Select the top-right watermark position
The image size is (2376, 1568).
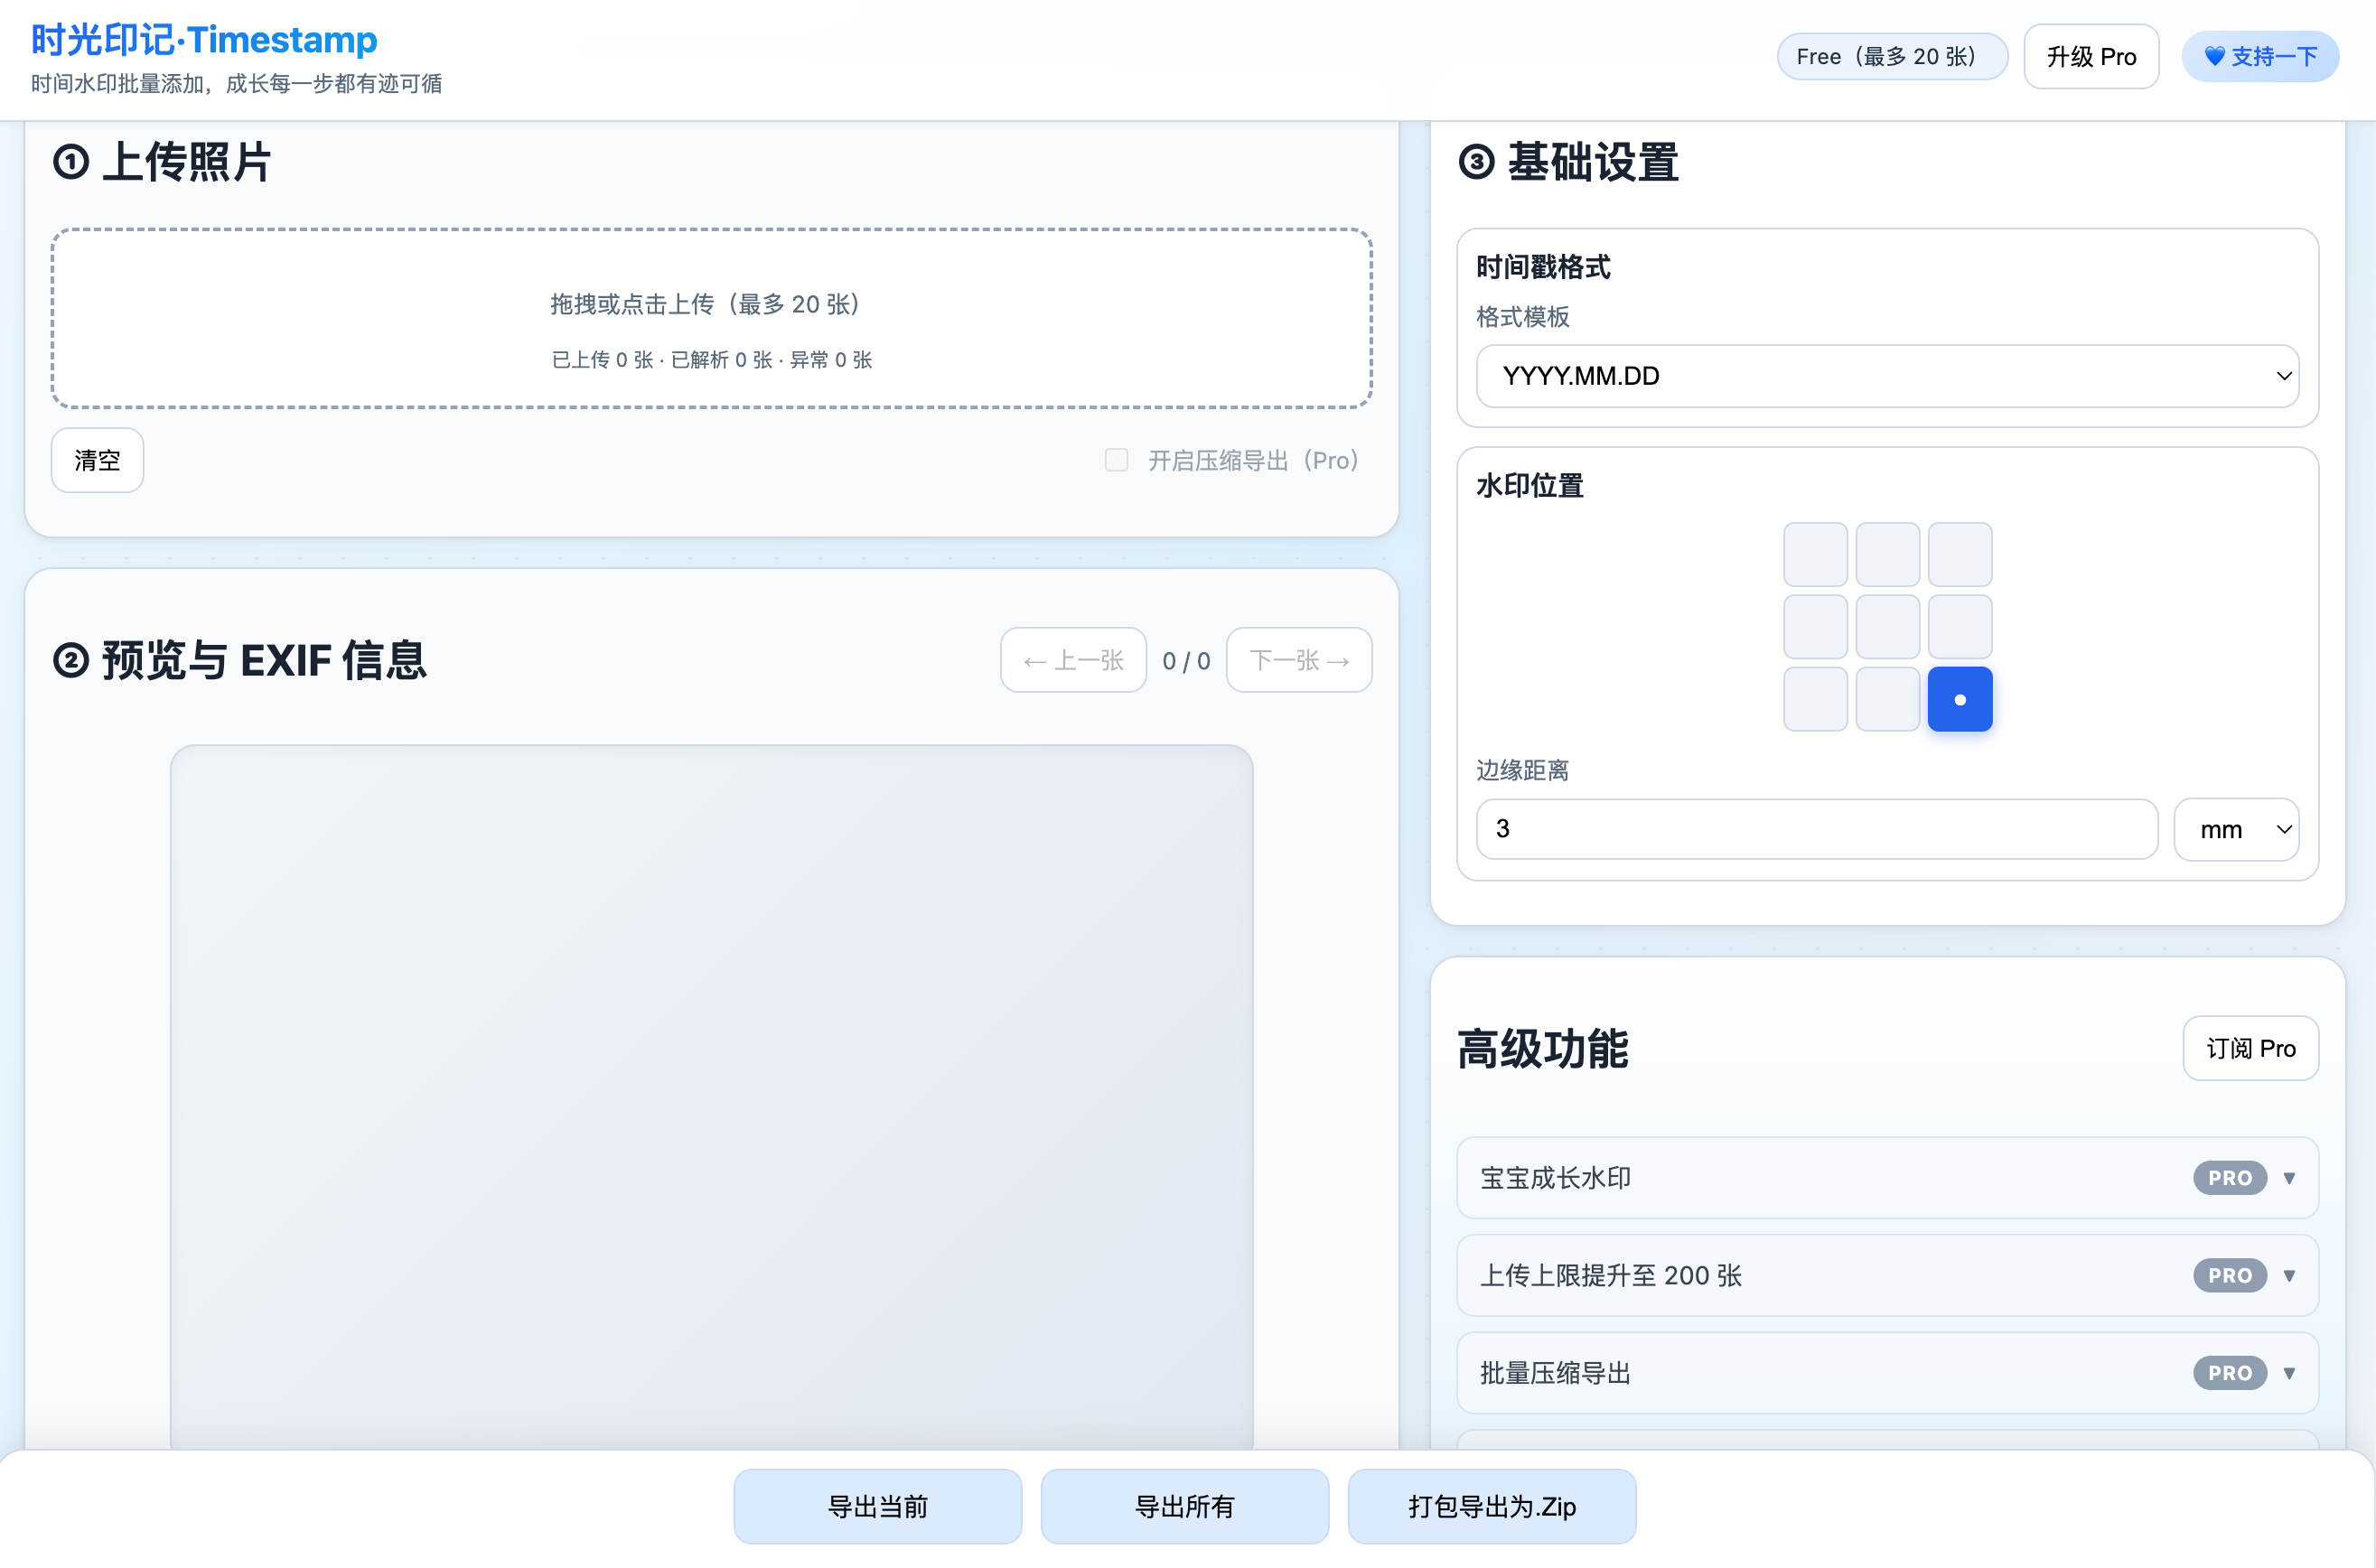(x=1959, y=554)
